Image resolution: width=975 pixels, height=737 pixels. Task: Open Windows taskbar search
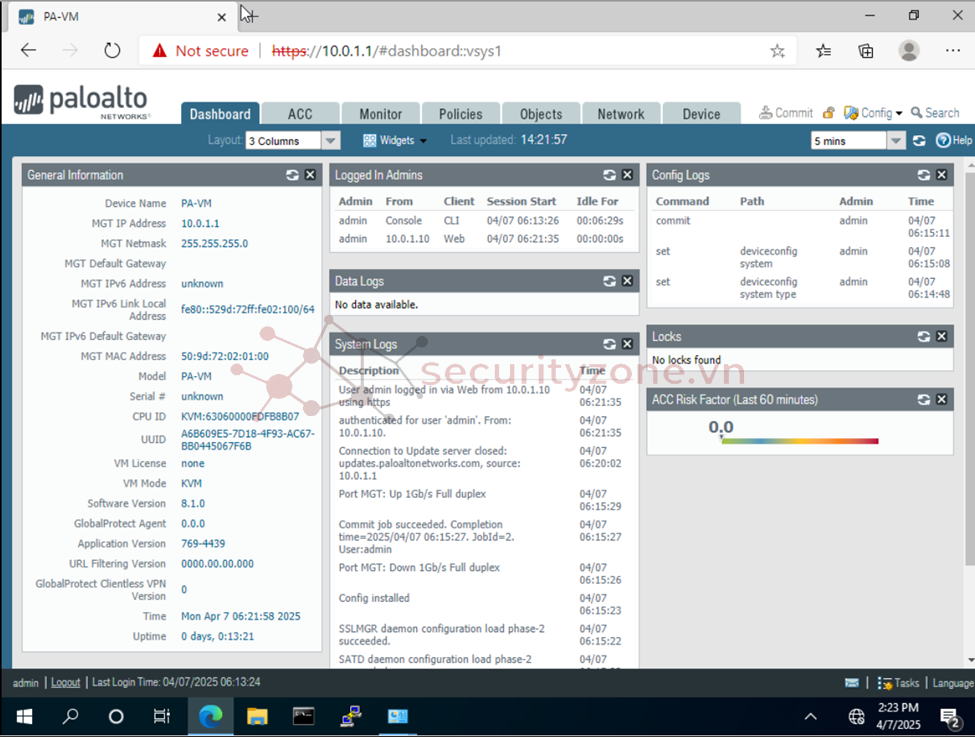70,717
